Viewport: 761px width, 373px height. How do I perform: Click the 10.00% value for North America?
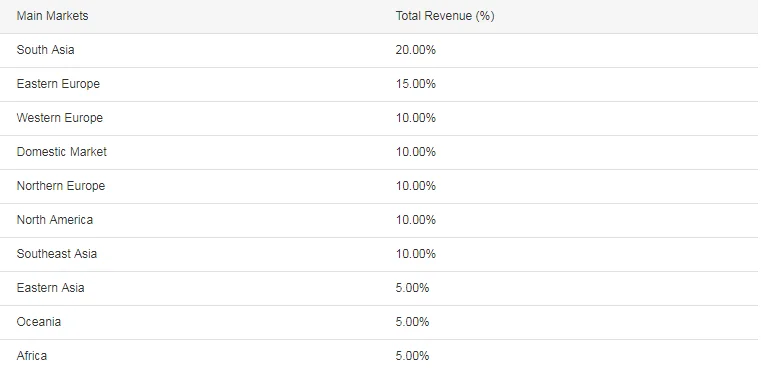[x=415, y=220]
